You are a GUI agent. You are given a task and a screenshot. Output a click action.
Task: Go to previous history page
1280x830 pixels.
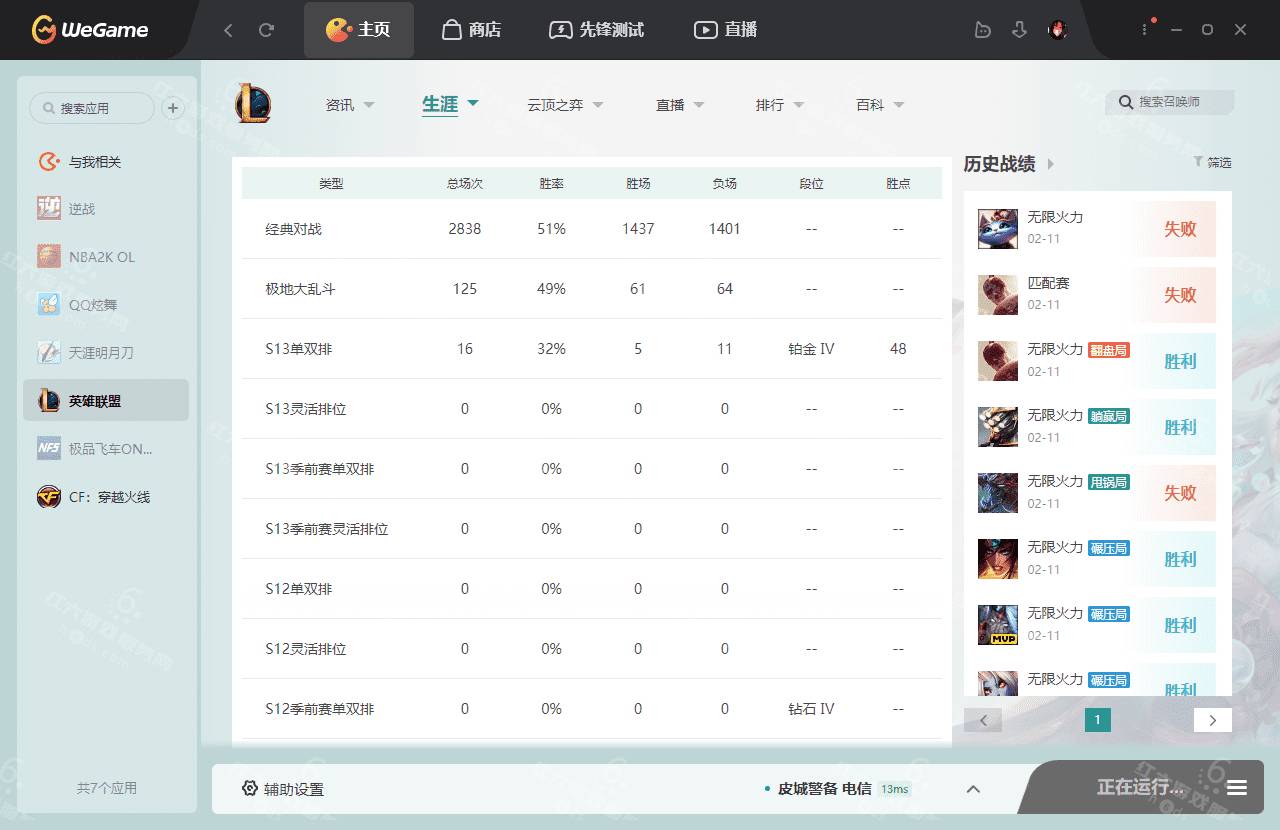tap(983, 720)
